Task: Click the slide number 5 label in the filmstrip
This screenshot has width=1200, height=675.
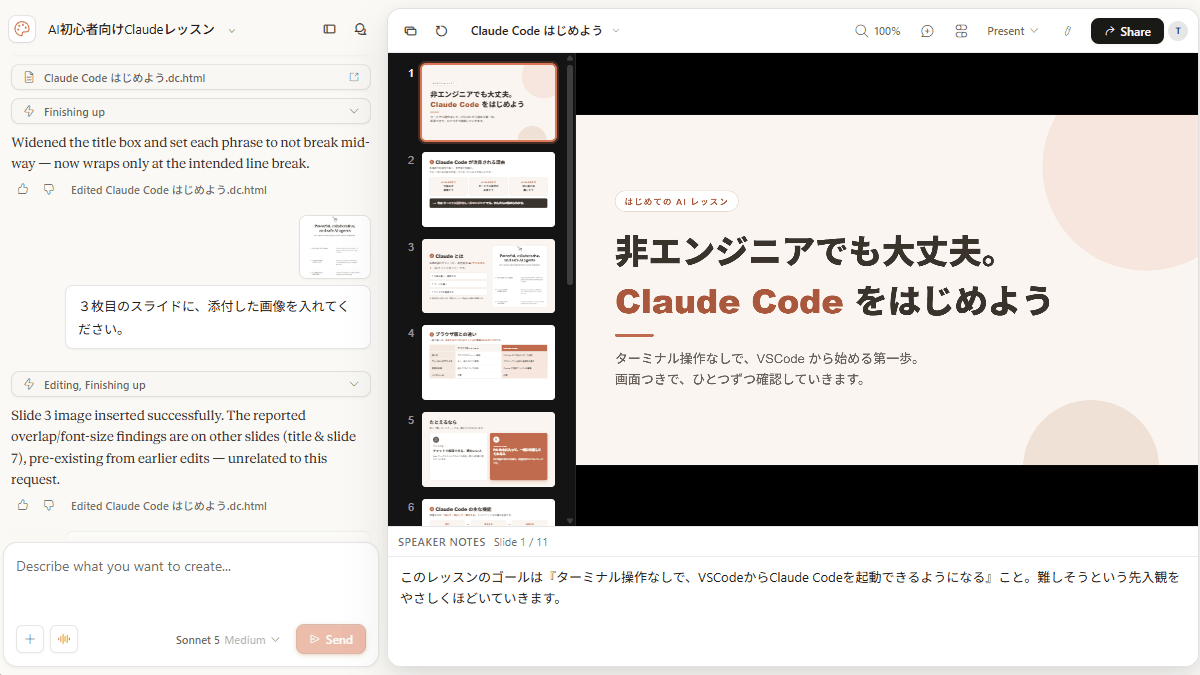Action: click(x=411, y=421)
